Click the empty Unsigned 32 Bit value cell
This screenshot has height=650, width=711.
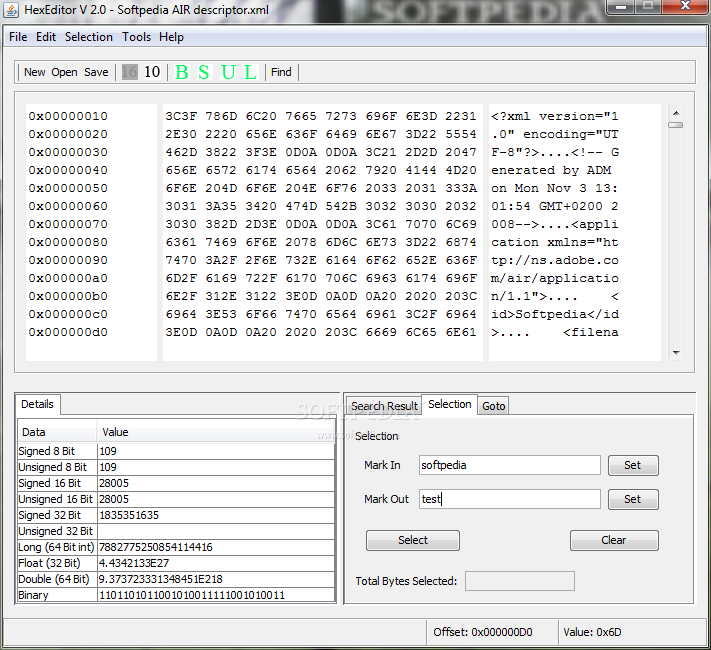click(x=216, y=531)
